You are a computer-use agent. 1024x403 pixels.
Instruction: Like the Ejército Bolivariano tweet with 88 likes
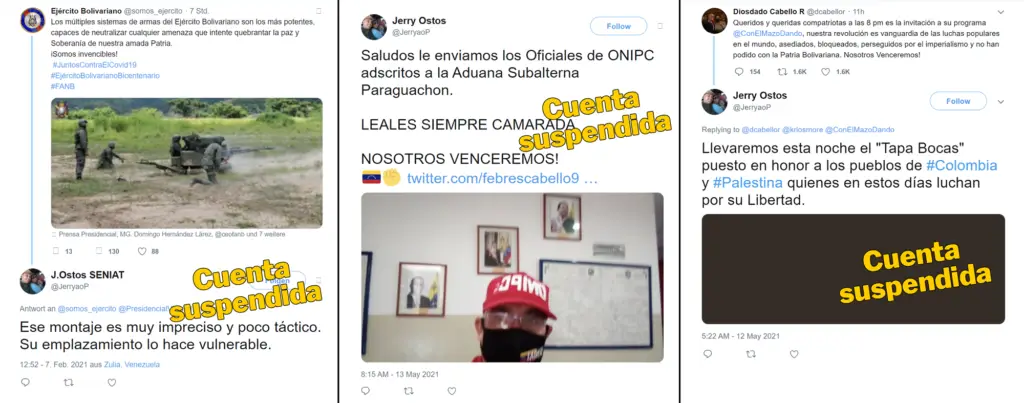[x=142, y=251]
